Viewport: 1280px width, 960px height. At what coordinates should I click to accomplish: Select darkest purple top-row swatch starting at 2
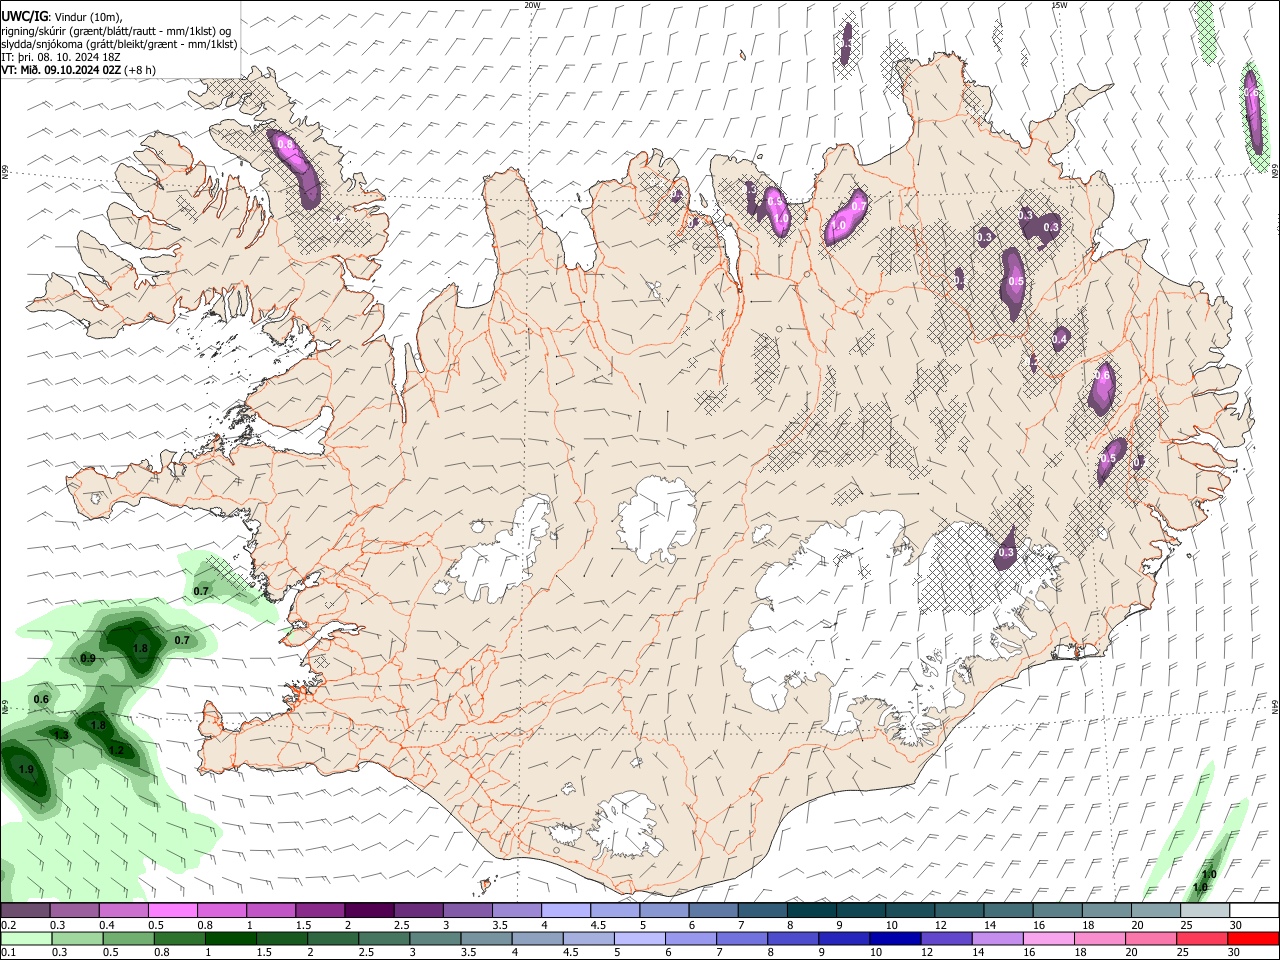tap(369, 910)
